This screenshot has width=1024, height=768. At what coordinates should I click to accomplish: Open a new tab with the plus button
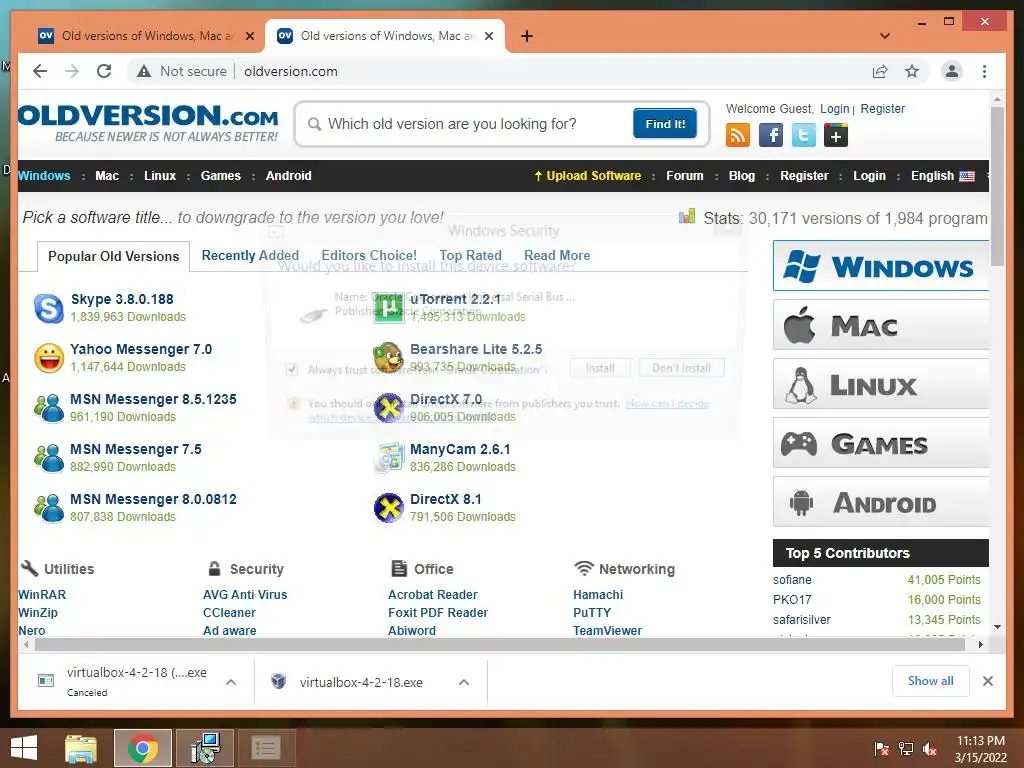pyautogui.click(x=526, y=36)
